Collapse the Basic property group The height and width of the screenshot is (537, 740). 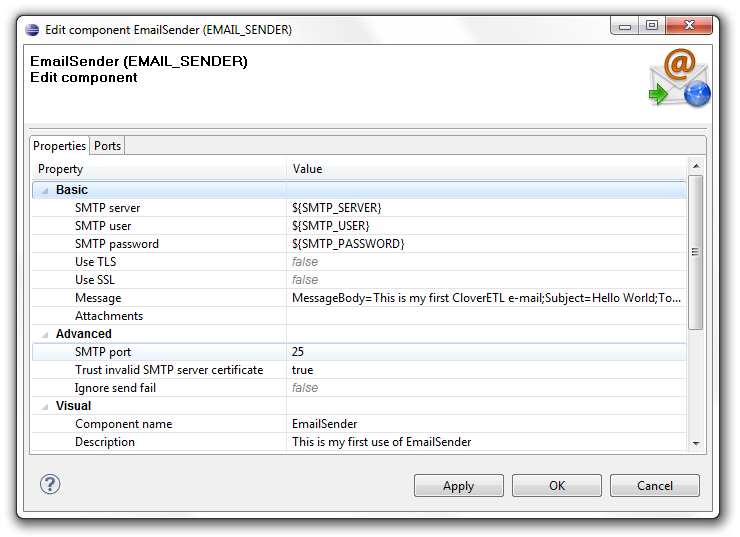[45, 190]
